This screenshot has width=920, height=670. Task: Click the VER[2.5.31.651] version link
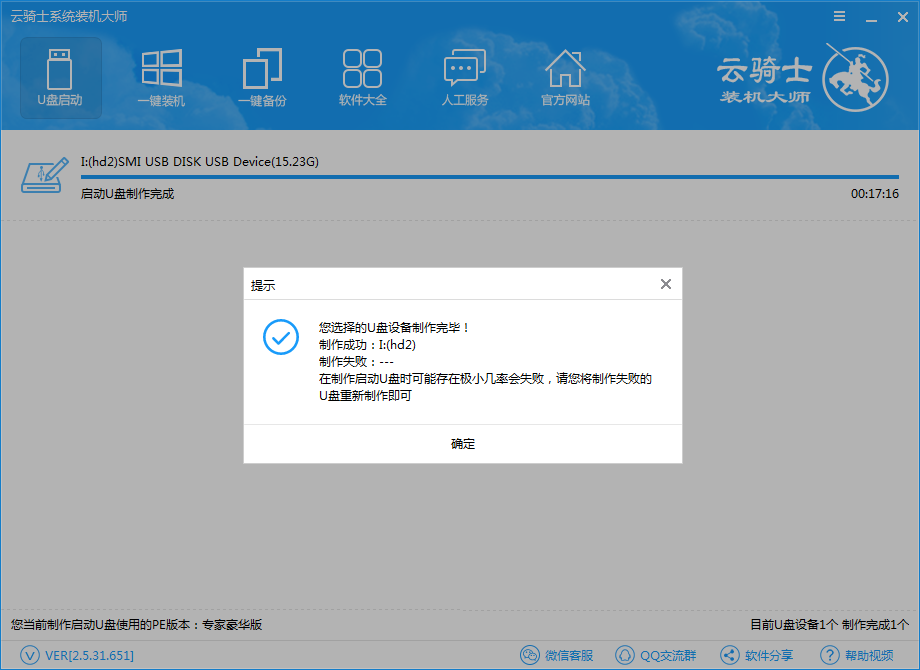tap(89, 655)
